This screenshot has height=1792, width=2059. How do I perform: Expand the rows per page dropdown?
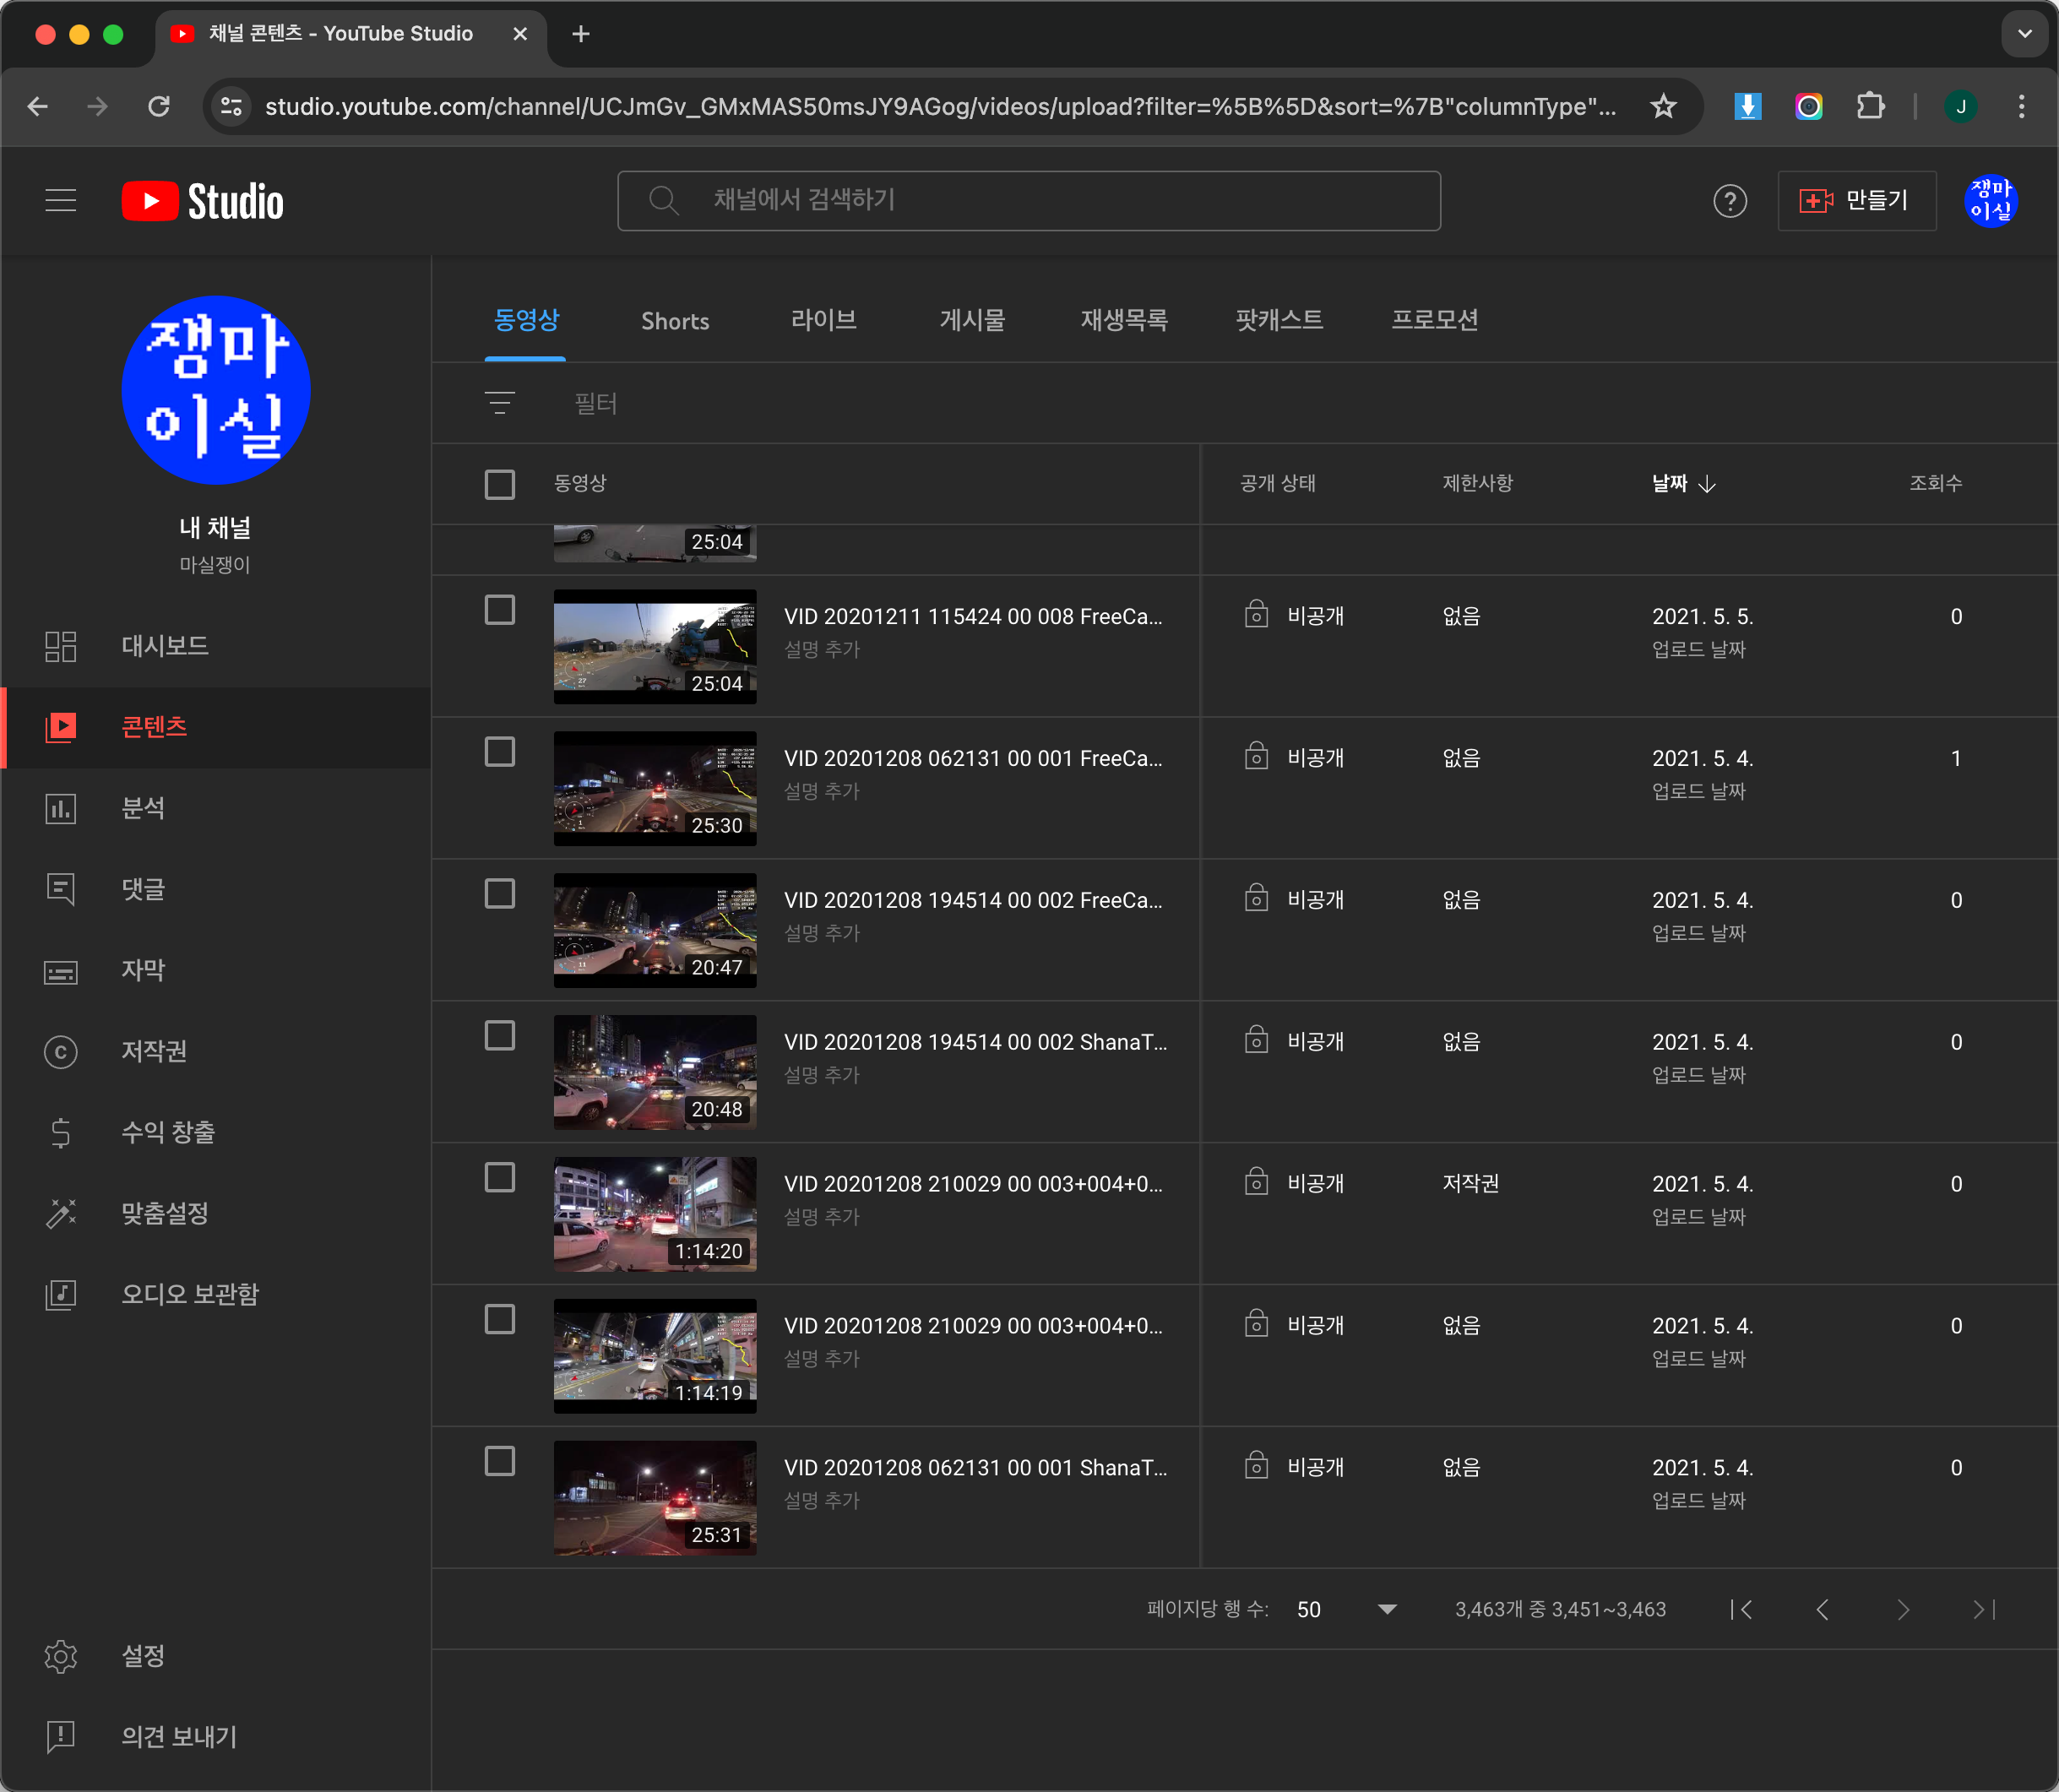click(x=1346, y=1609)
